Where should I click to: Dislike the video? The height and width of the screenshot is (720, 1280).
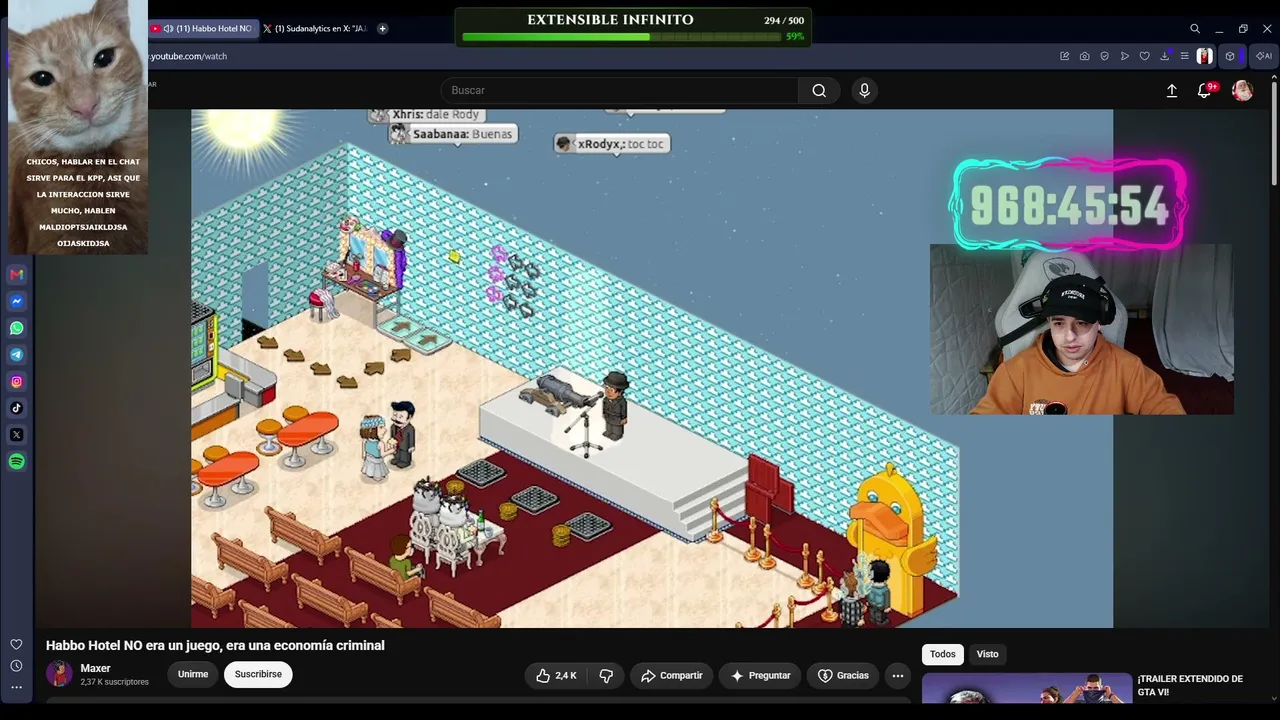[x=606, y=676]
